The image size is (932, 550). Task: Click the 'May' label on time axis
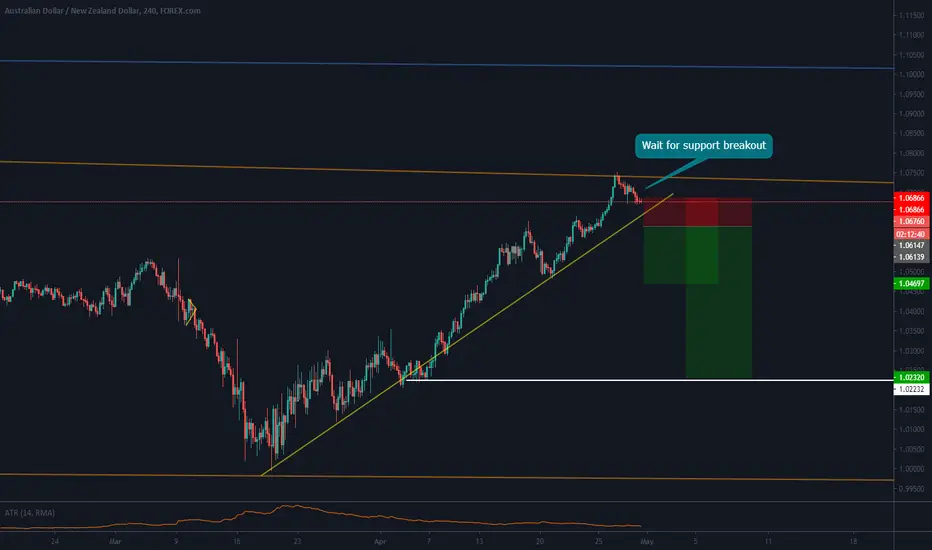(x=647, y=542)
